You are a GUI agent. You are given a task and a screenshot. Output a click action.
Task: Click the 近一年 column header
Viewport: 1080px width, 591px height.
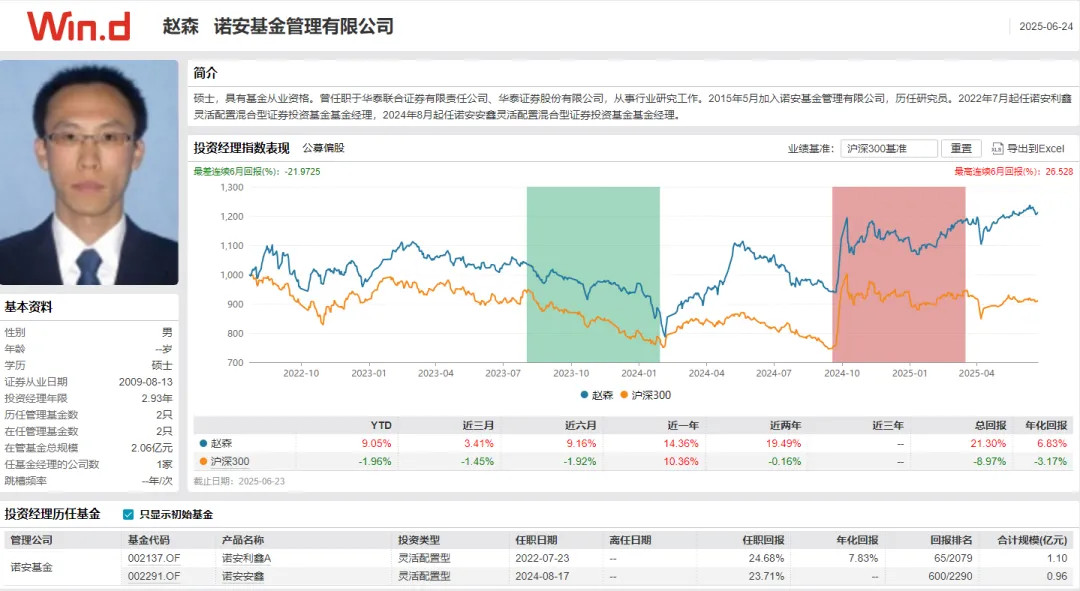[683, 425]
